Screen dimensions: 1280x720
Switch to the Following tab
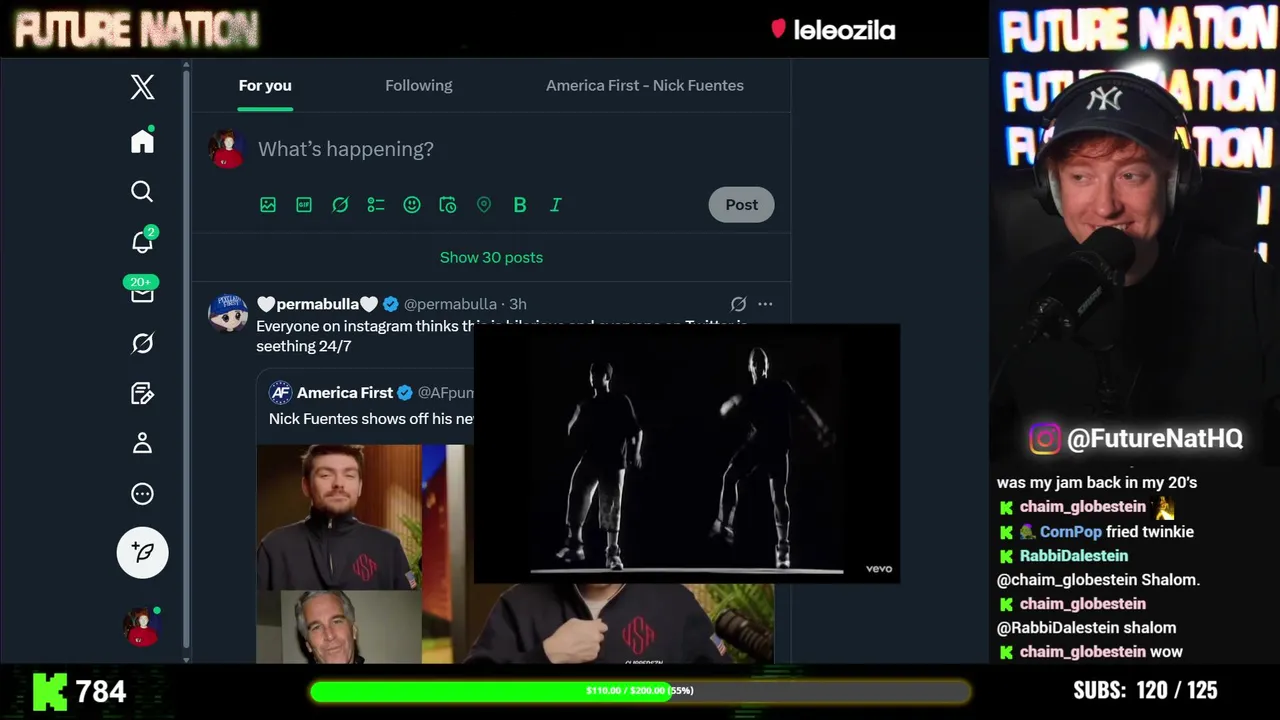pyautogui.click(x=419, y=85)
